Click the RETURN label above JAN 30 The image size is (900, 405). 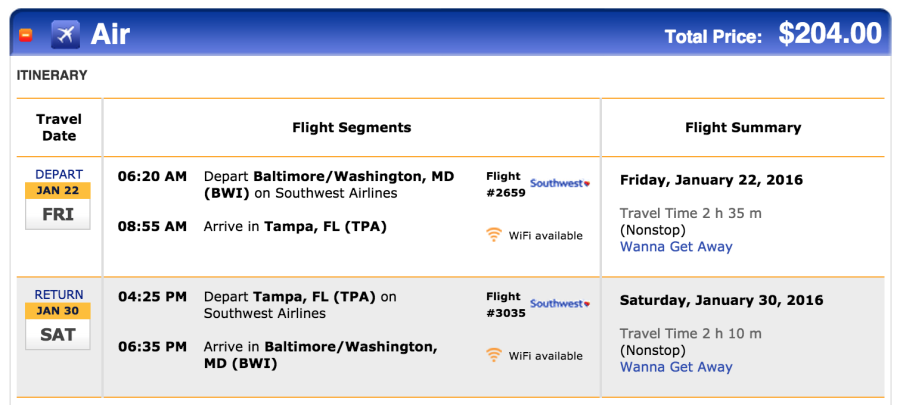point(59,295)
